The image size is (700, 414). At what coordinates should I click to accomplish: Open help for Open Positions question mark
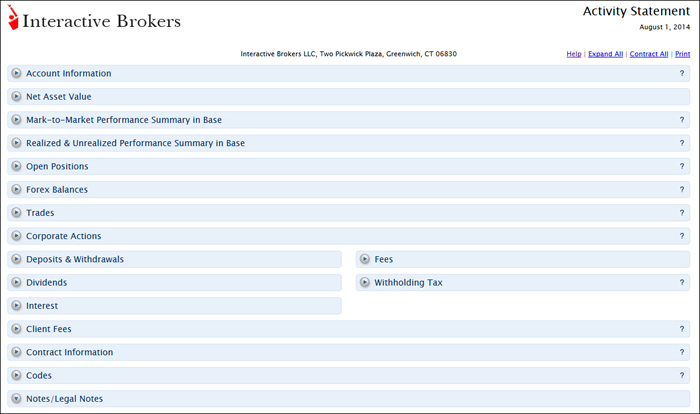tap(682, 166)
